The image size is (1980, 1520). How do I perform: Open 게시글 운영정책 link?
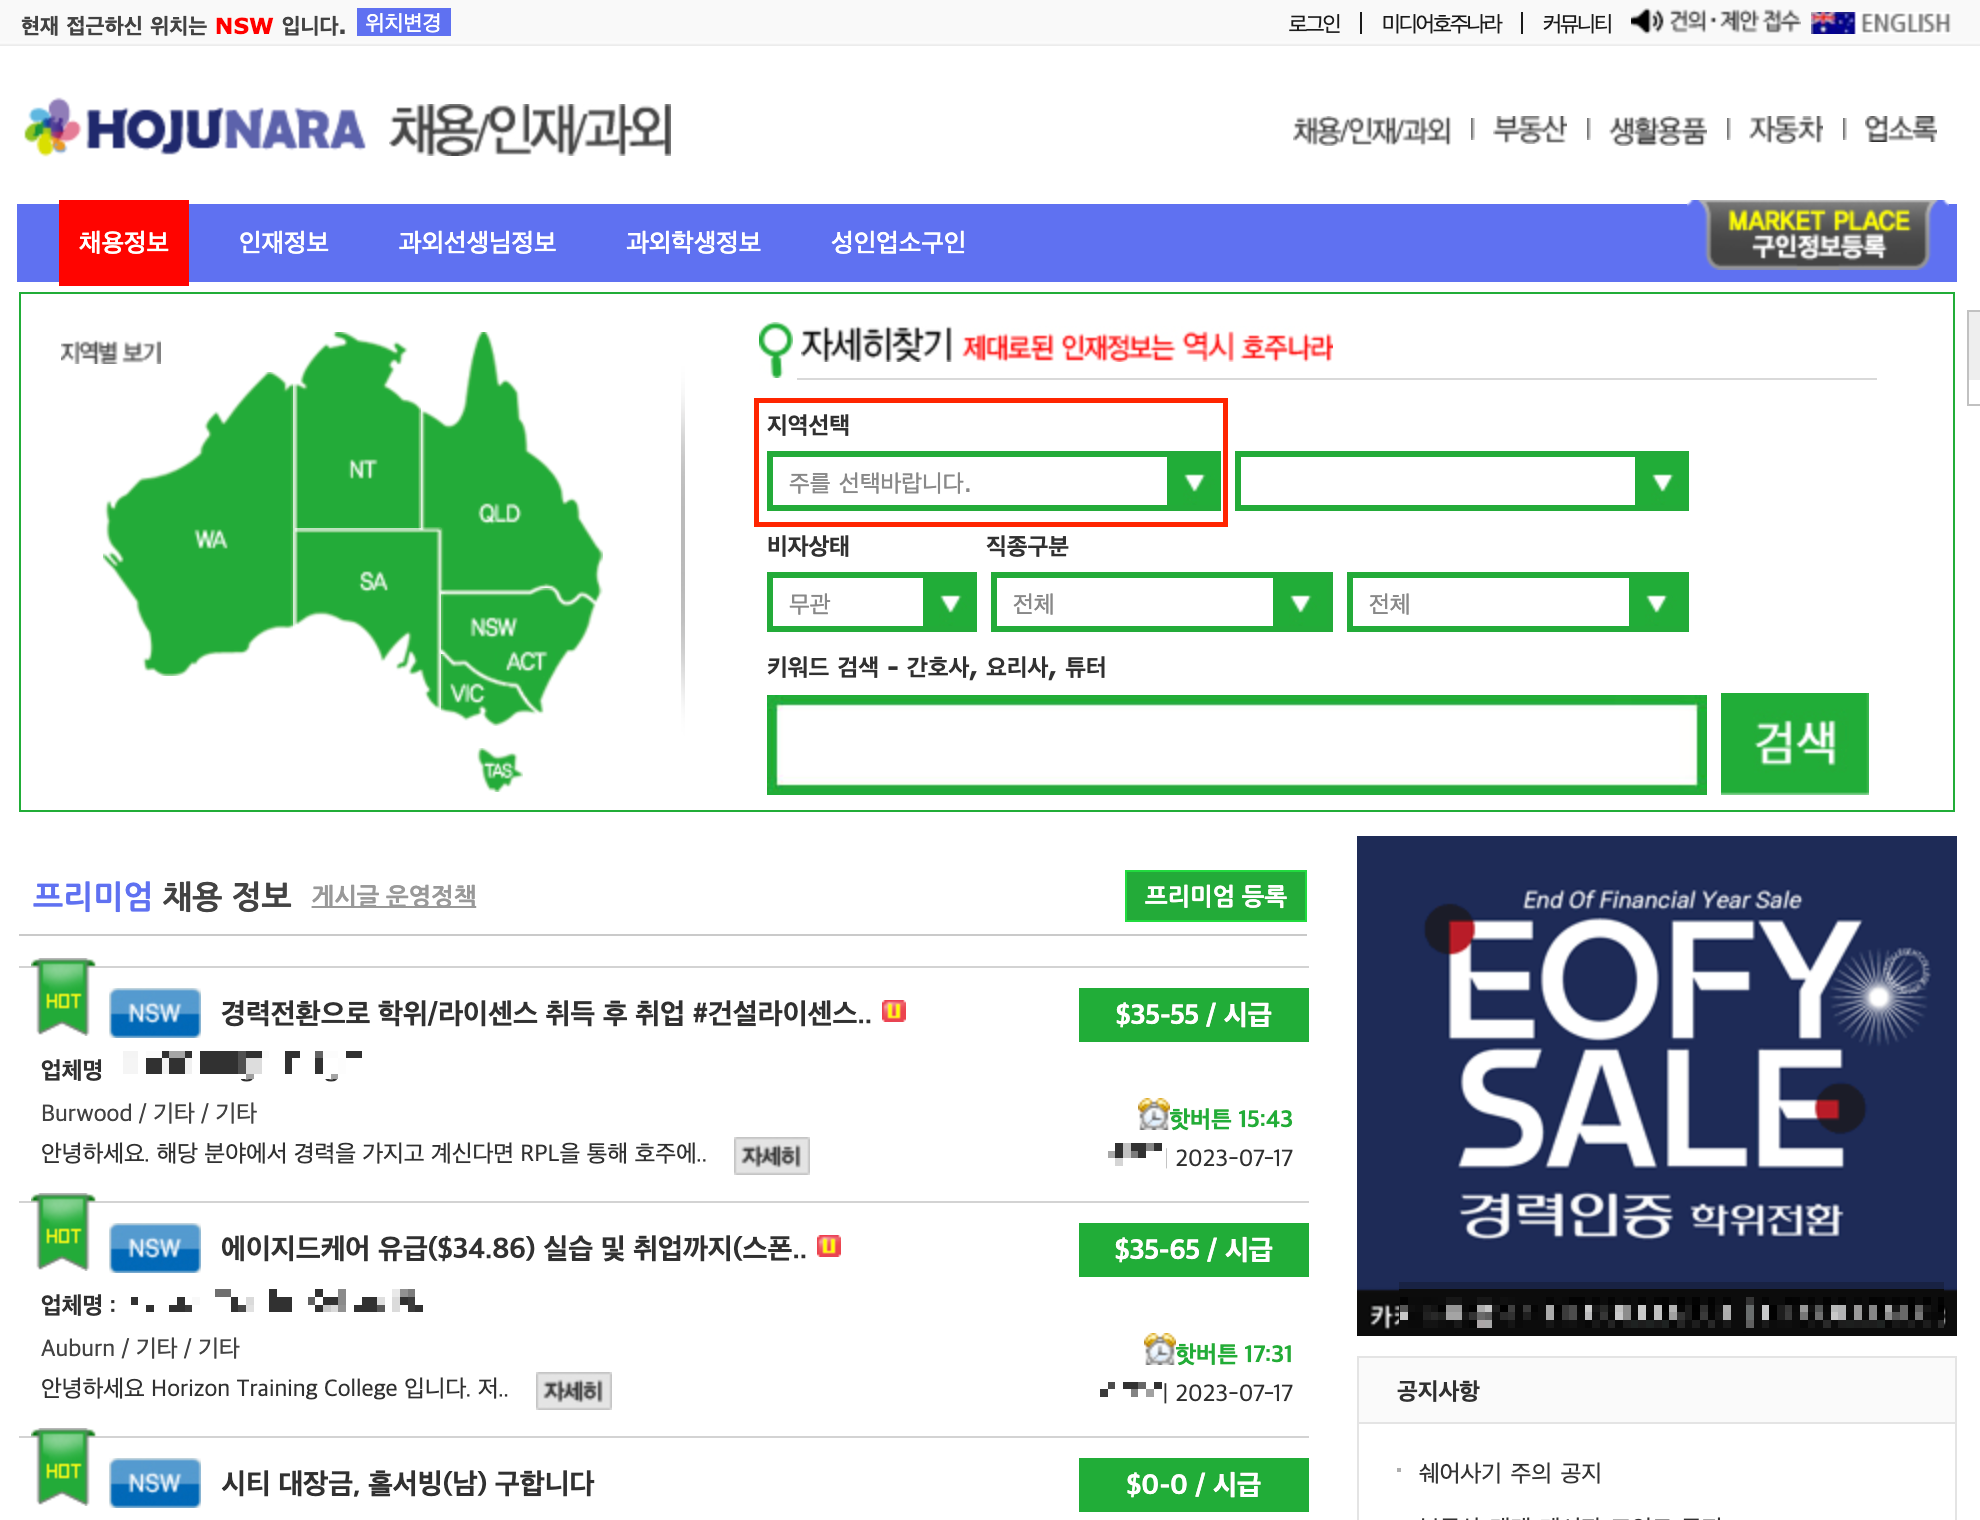pyautogui.click(x=393, y=896)
